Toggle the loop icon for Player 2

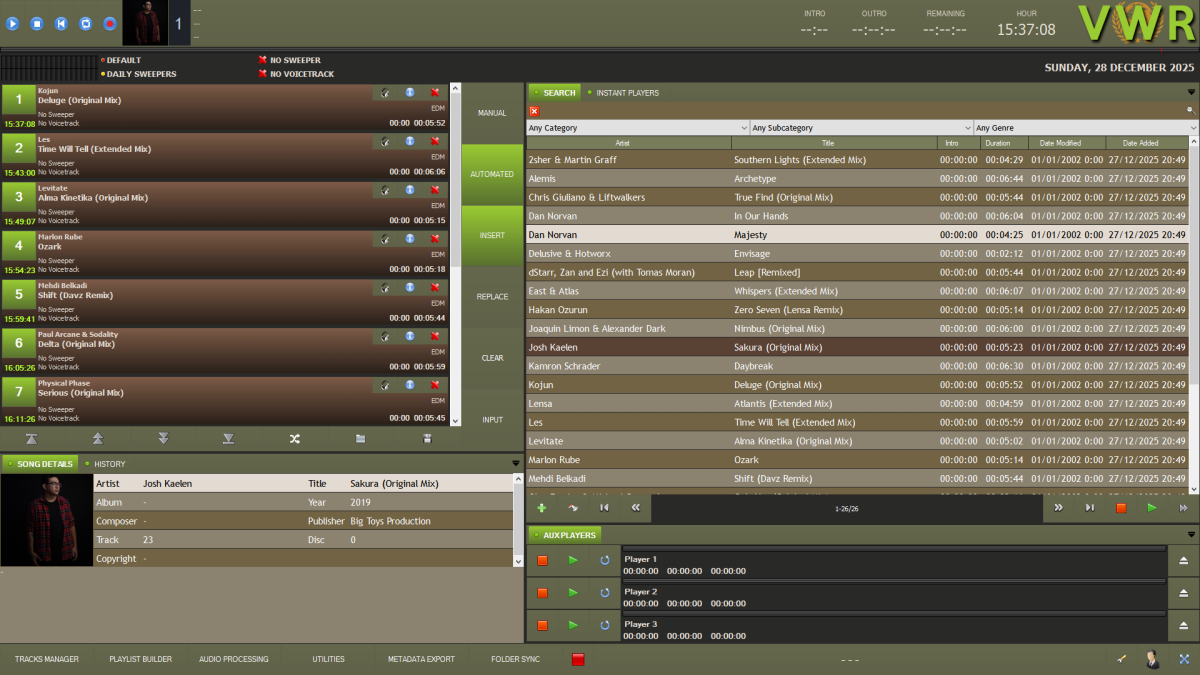click(x=604, y=593)
